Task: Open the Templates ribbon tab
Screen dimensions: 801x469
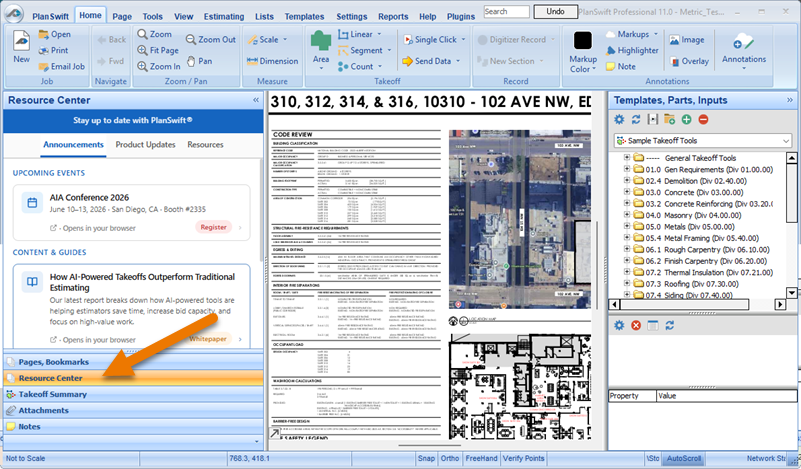Action: (304, 16)
